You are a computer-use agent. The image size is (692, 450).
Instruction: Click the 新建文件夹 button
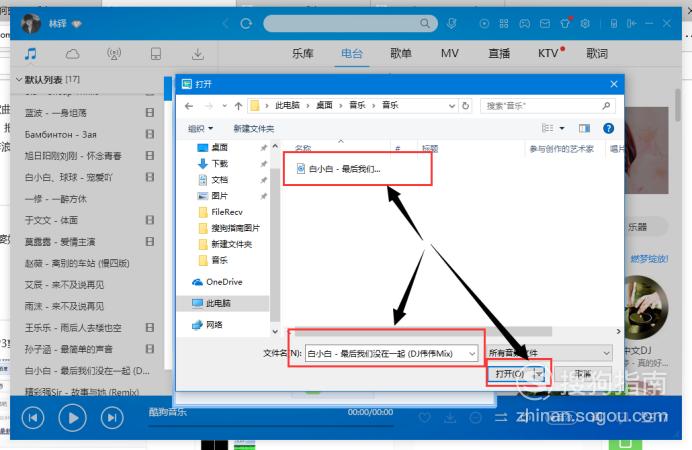click(x=253, y=128)
